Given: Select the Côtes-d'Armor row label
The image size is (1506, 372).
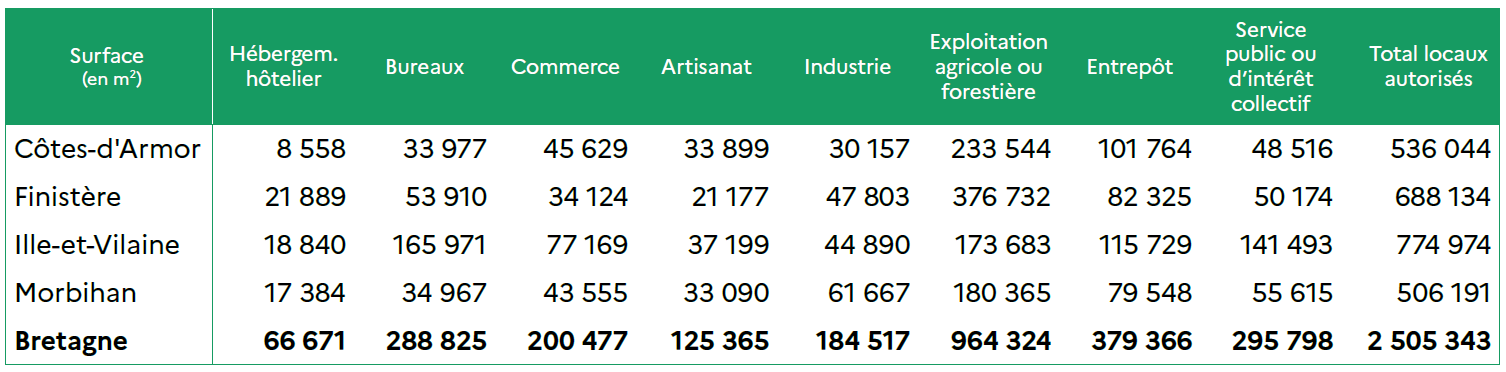Looking at the screenshot, I should point(108,149).
